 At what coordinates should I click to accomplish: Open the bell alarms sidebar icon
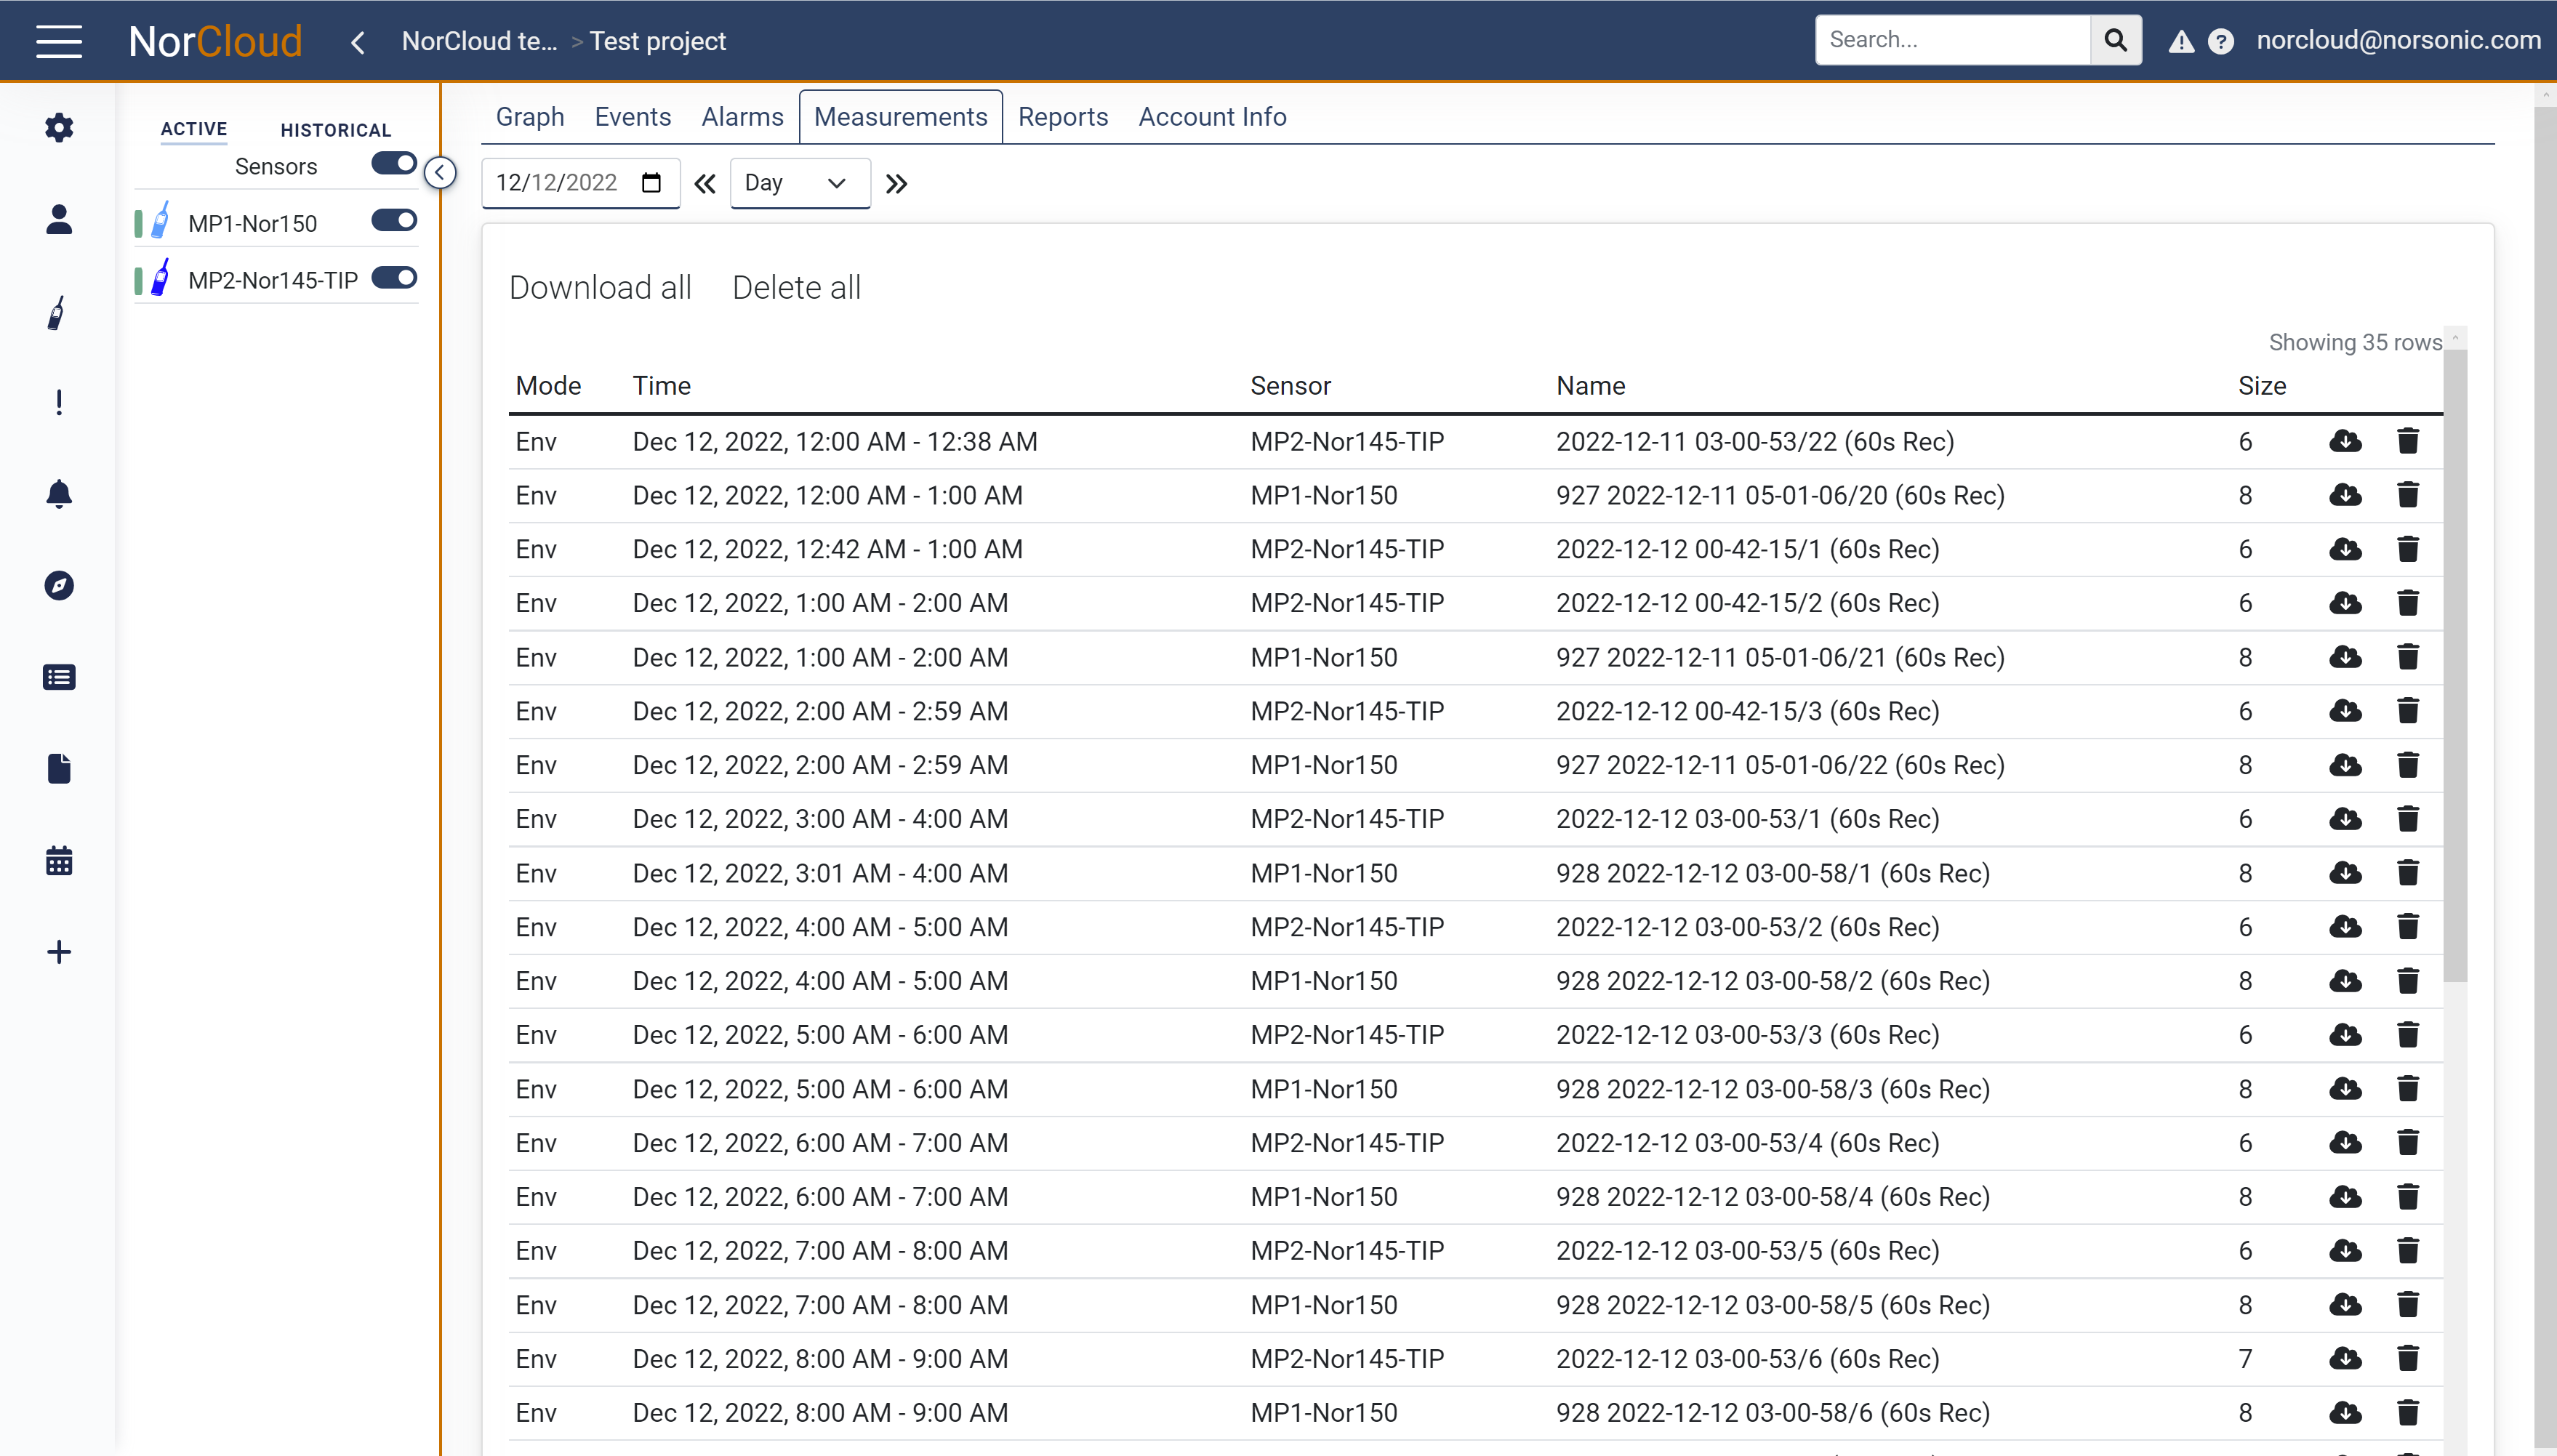pyautogui.click(x=59, y=494)
